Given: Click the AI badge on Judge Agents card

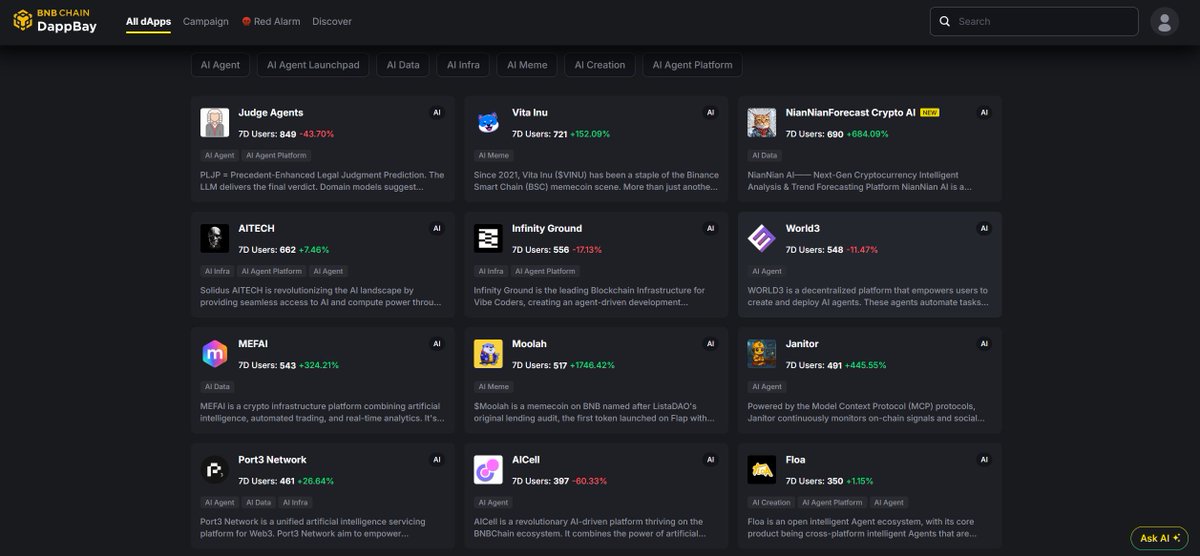Looking at the screenshot, I should [437, 113].
